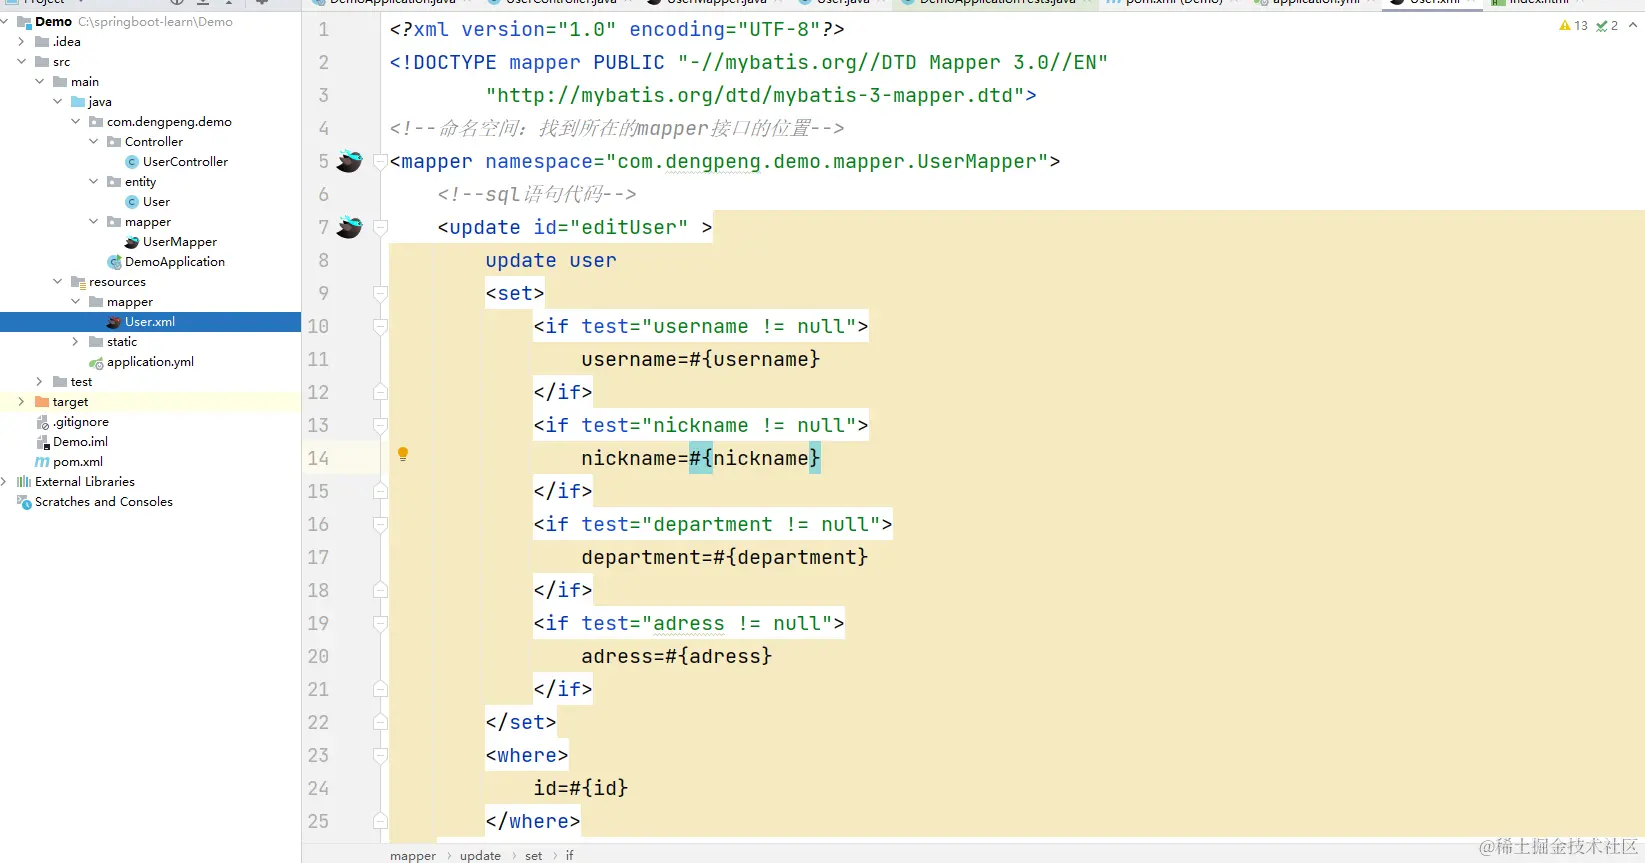
Task: Click id=#{id} on line 24
Action: 581,788
